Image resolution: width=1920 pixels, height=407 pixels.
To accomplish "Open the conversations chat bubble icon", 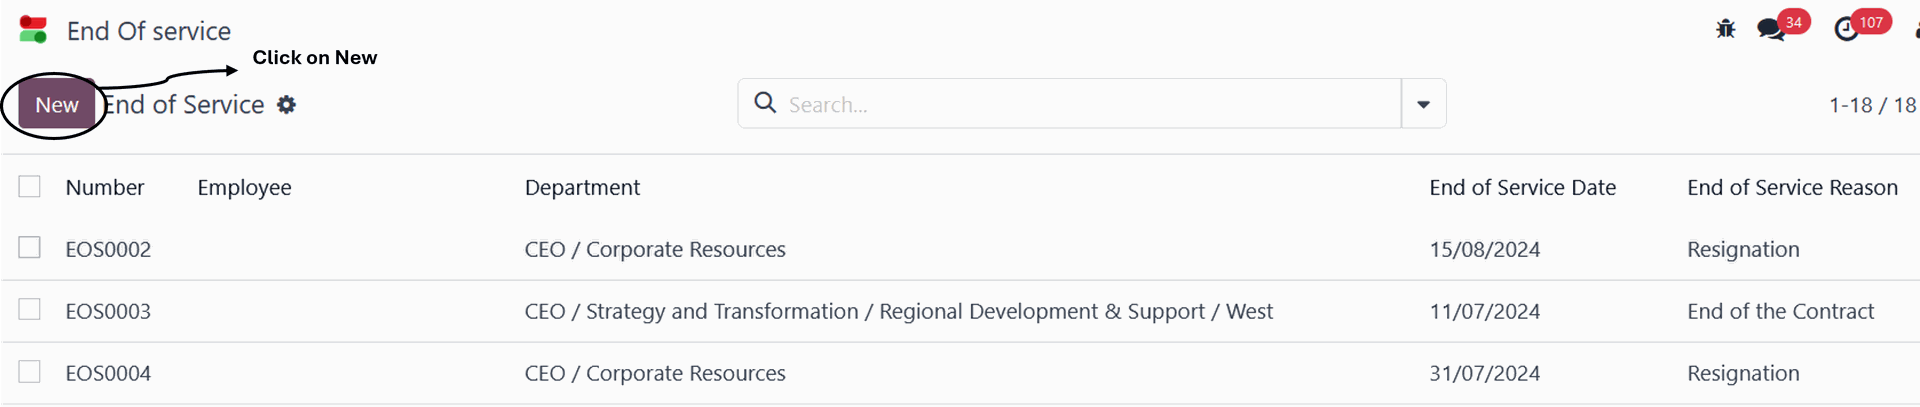I will tap(1771, 29).
